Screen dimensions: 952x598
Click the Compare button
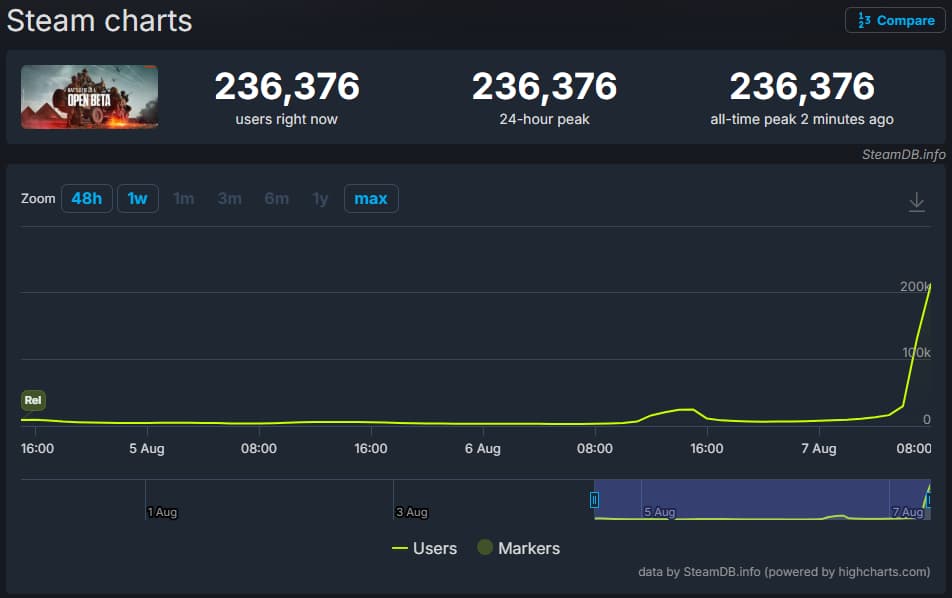point(895,21)
